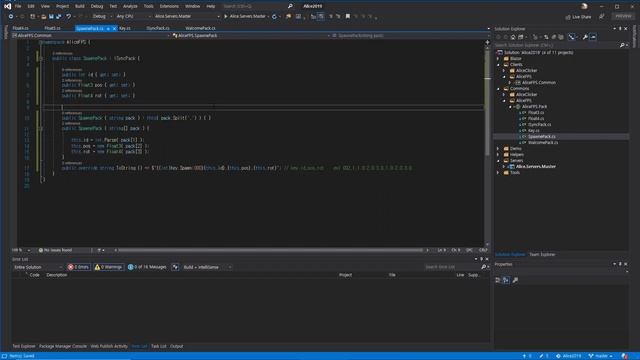Toggle the Errors filter button
Viewport: 640px width, 360px height.
pos(78,267)
